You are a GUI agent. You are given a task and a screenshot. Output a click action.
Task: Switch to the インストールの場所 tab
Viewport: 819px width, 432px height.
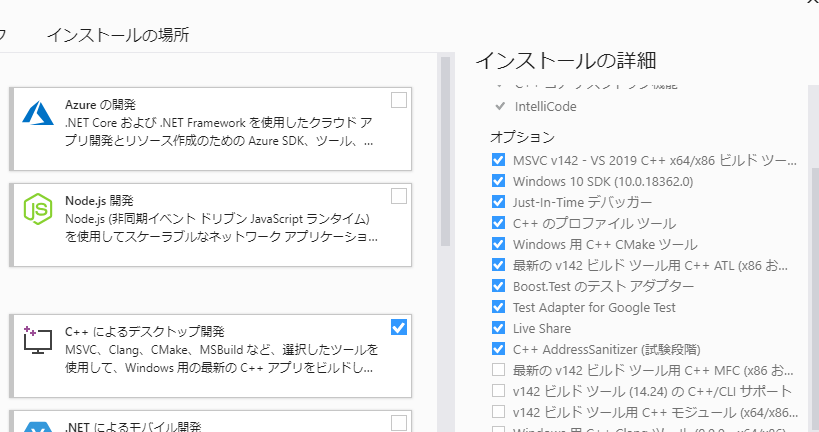pyautogui.click(x=118, y=36)
